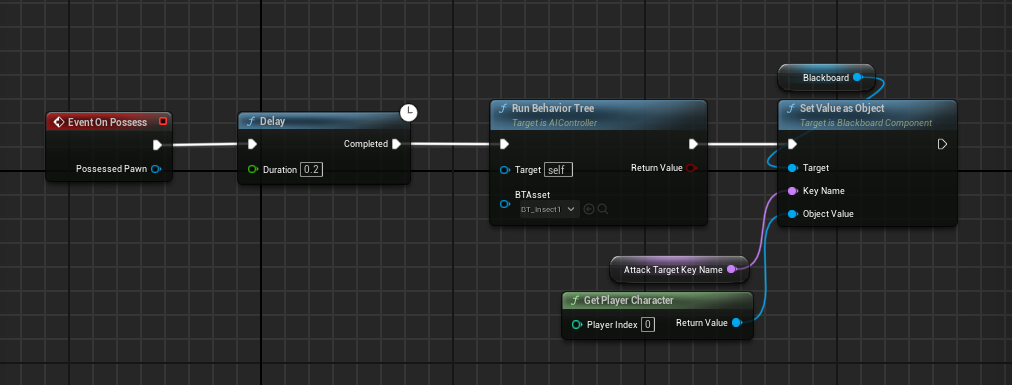Click the 'Possessed Pawn' label

click(x=111, y=169)
